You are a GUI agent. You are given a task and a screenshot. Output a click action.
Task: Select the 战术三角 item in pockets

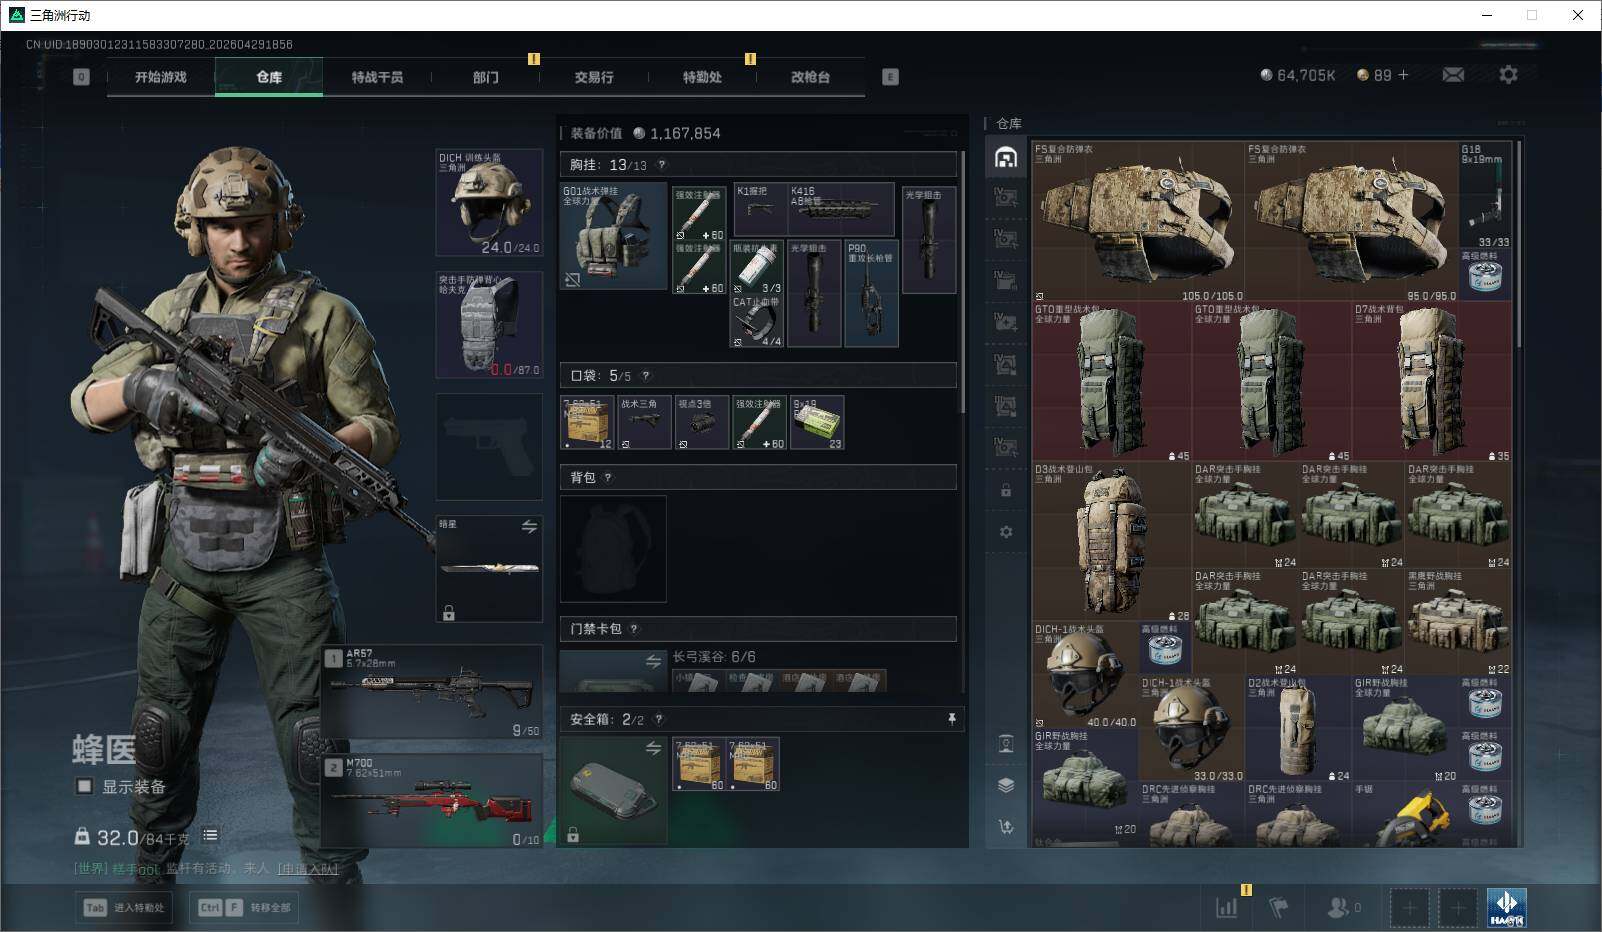pyautogui.click(x=644, y=422)
